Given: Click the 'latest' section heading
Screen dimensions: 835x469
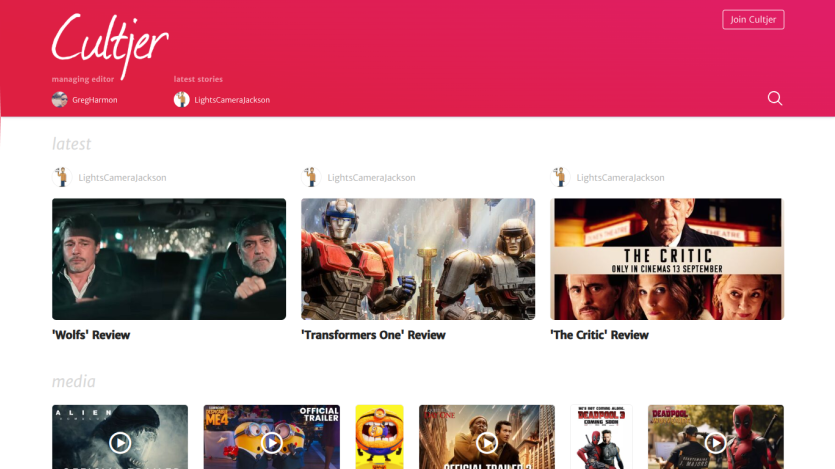Looking at the screenshot, I should tap(71, 144).
